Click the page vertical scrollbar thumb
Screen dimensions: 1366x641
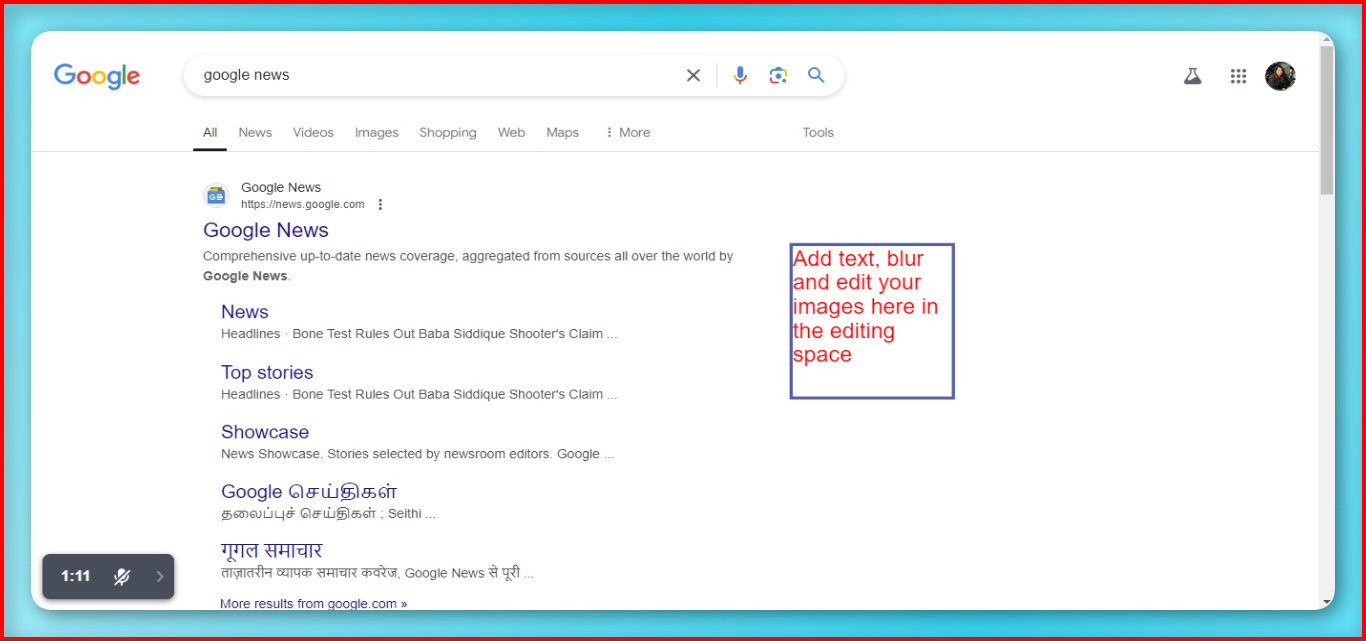click(x=1326, y=120)
